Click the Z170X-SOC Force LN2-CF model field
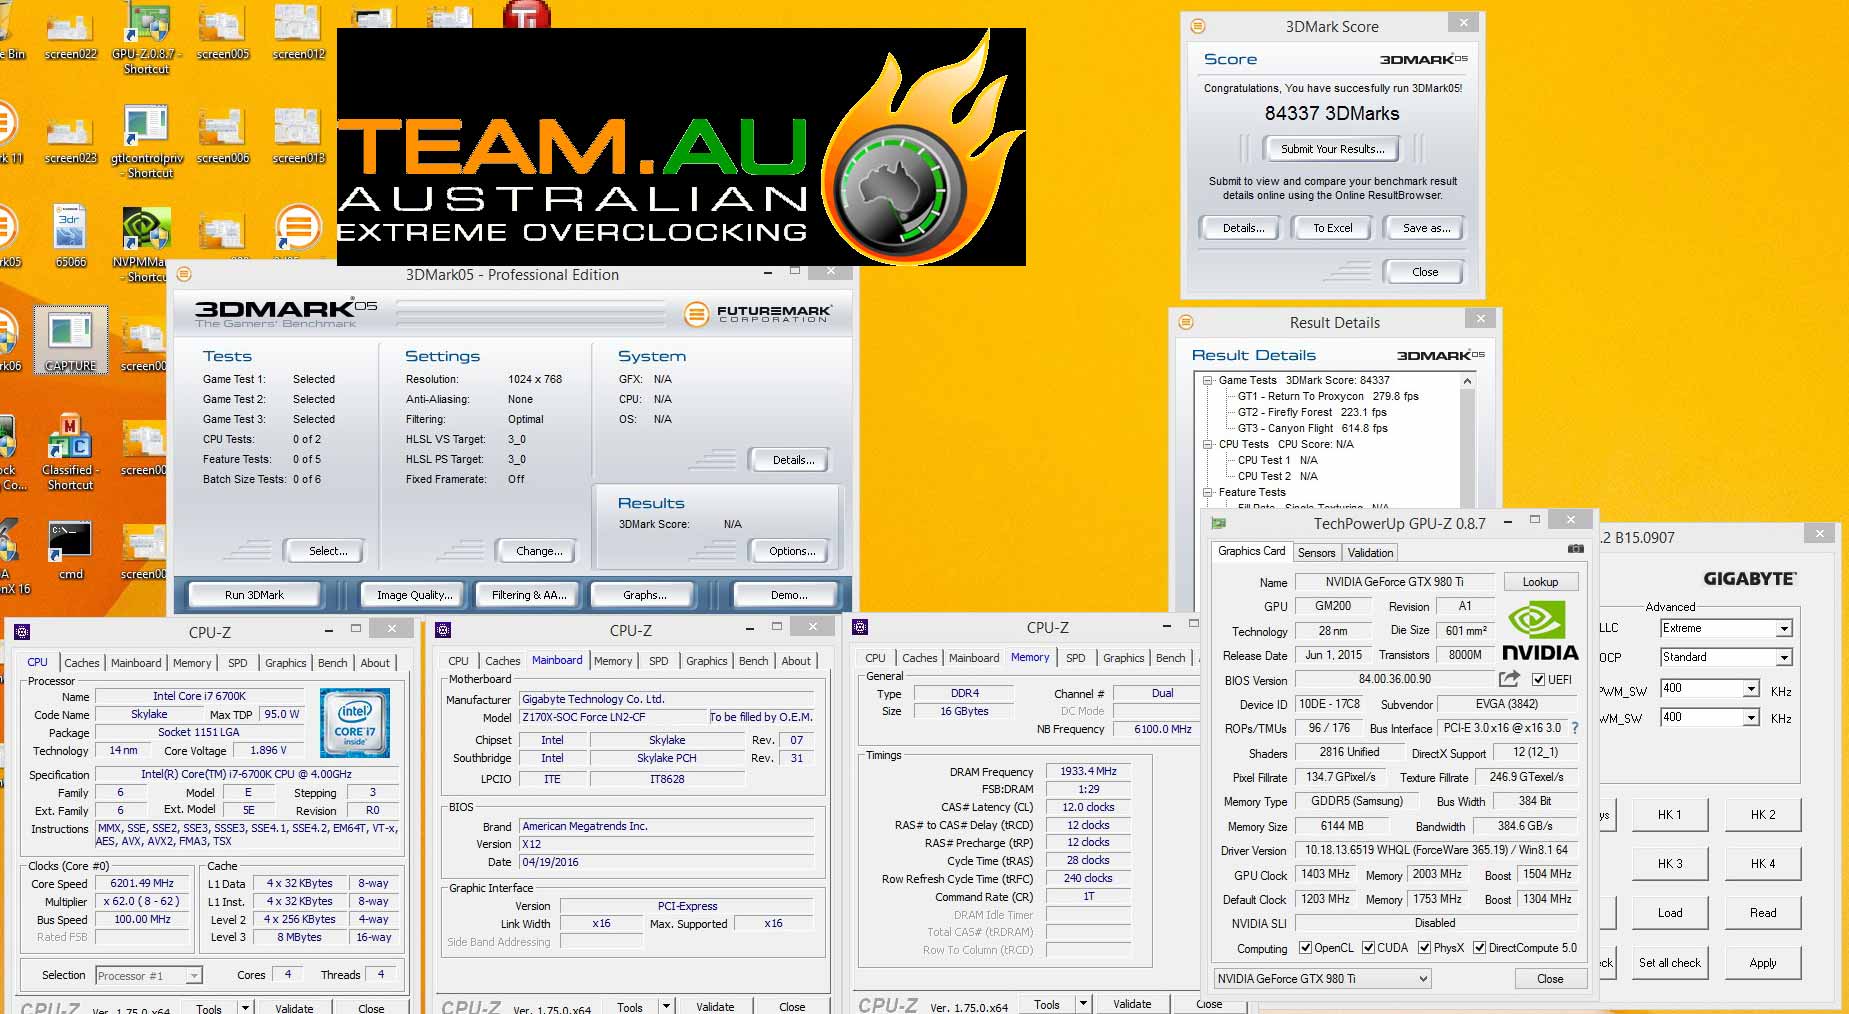1849x1014 pixels. (613, 717)
